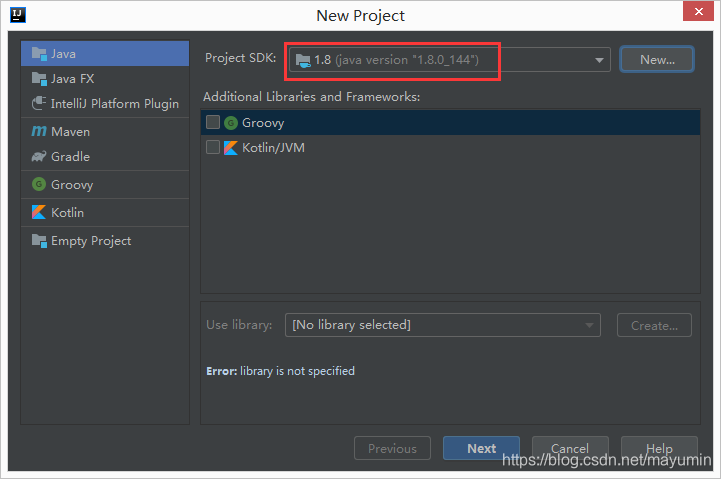Viewport: 721px width, 479px height.
Task: Click the Groovy icon in the left sidebar
Action: coord(39,184)
